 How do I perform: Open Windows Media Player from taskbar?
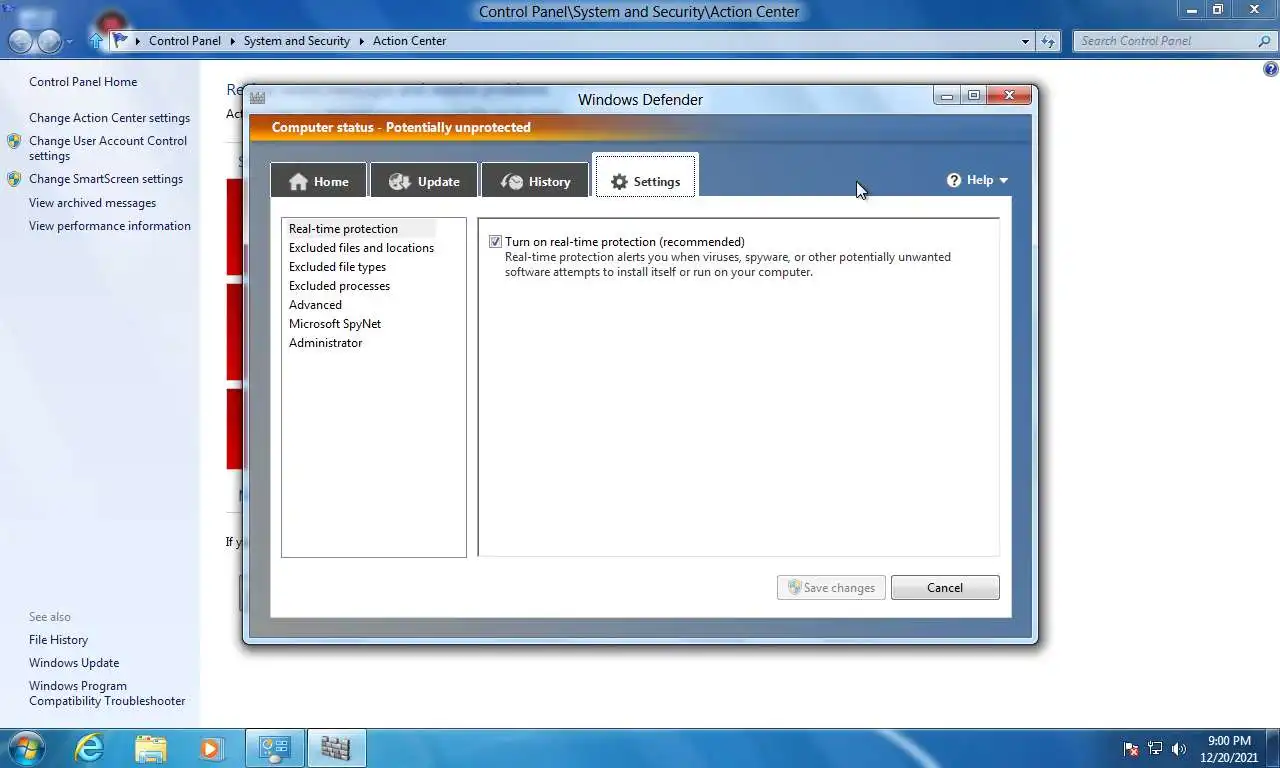(x=210, y=748)
